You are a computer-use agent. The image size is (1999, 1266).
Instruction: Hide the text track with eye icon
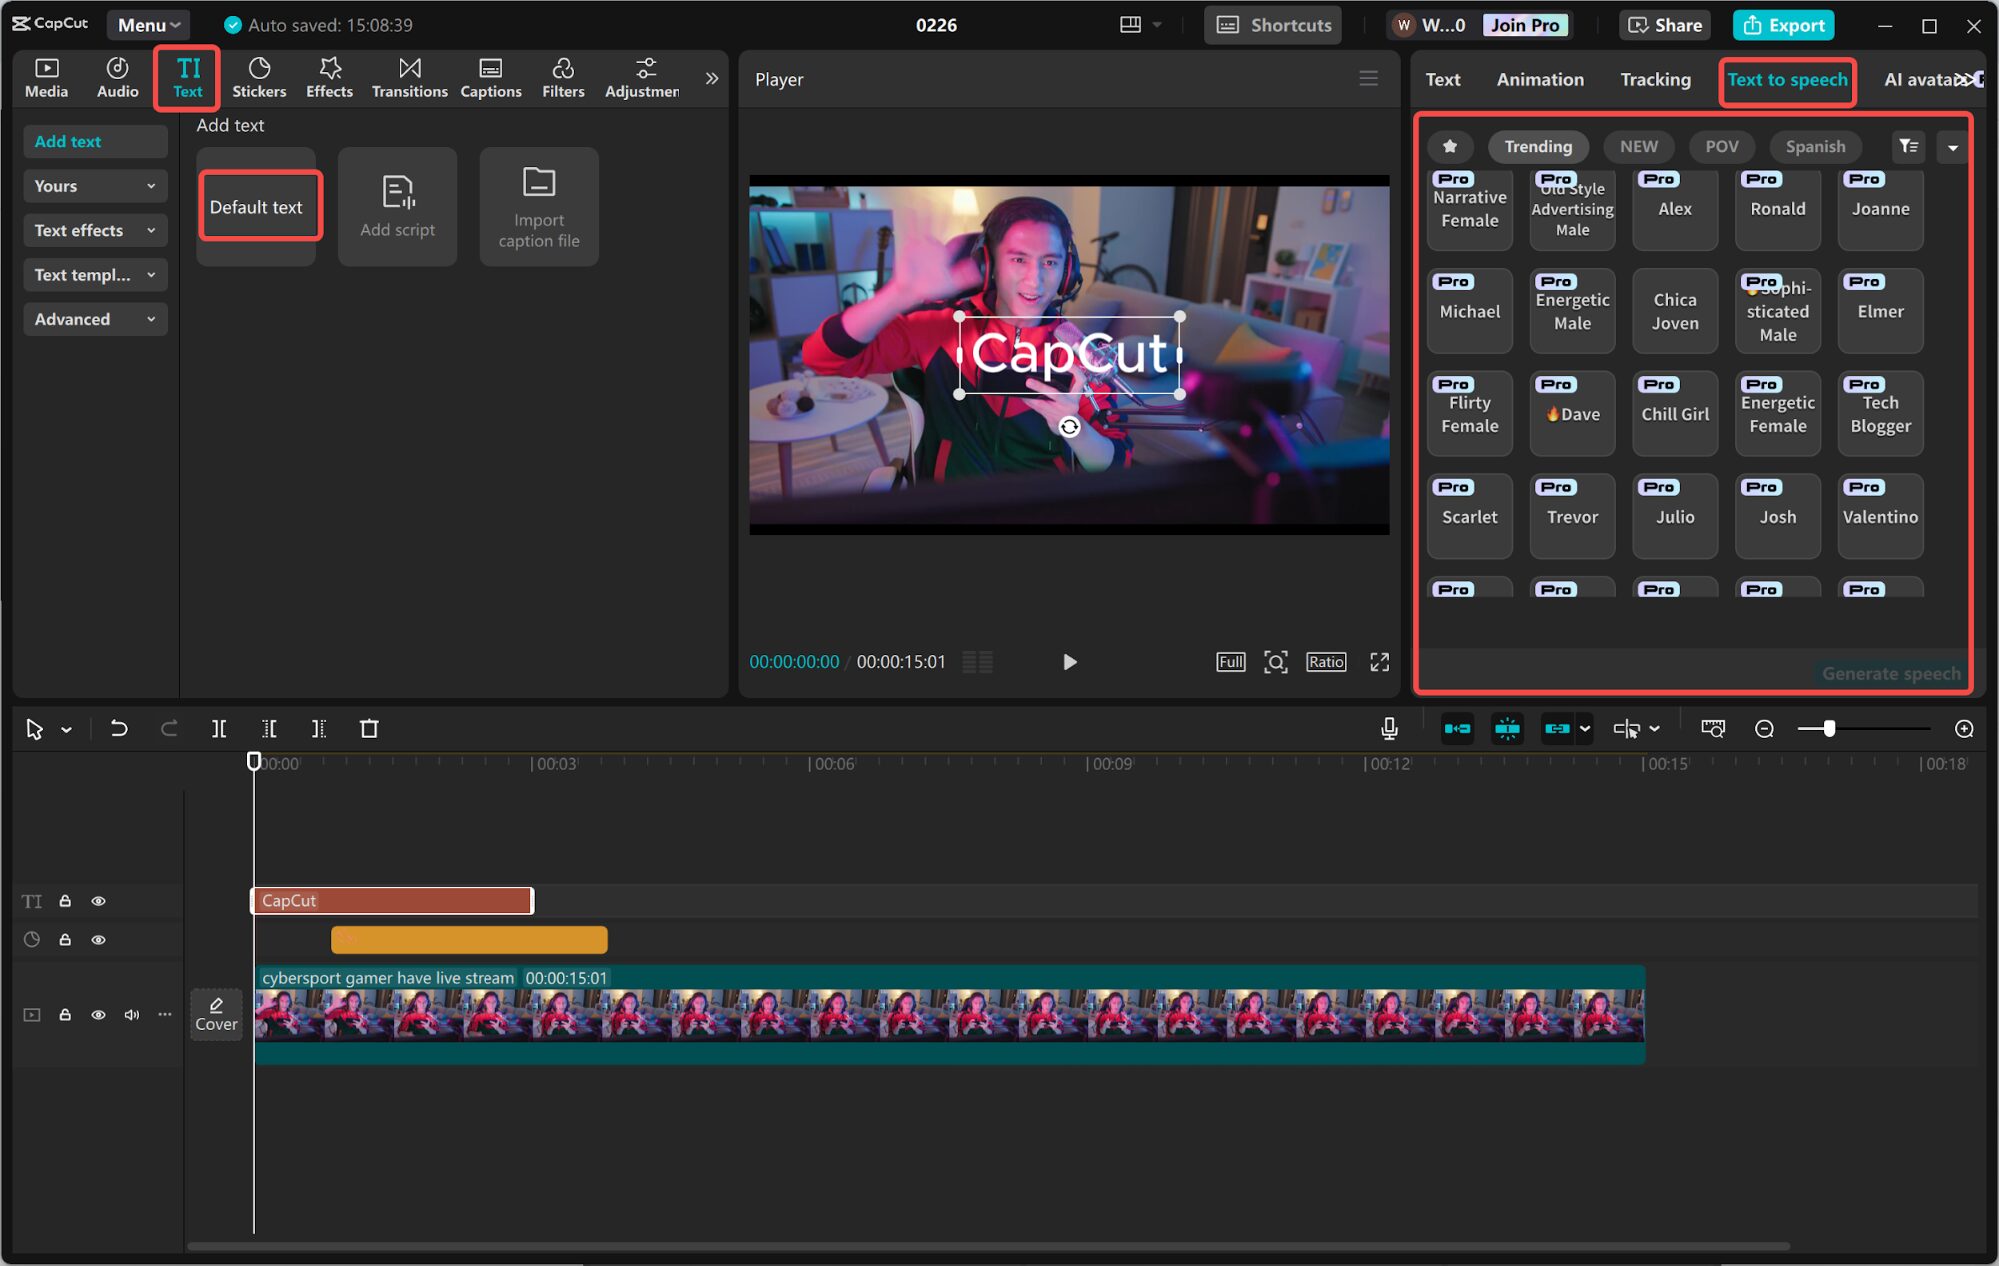click(x=98, y=901)
